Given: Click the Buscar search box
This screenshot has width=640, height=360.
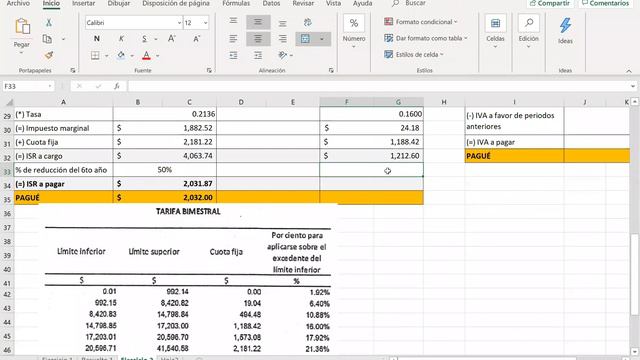Looking at the screenshot, I should point(409,3).
